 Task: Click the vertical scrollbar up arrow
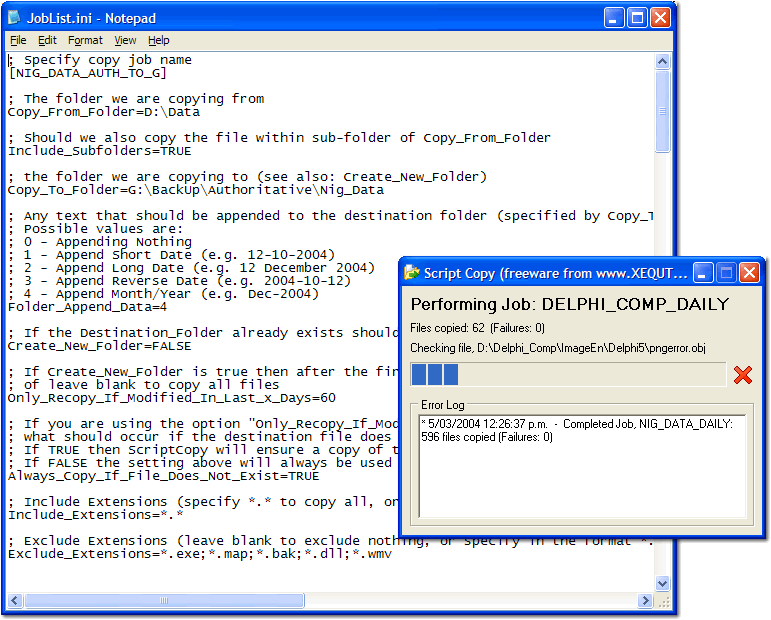[x=662, y=61]
